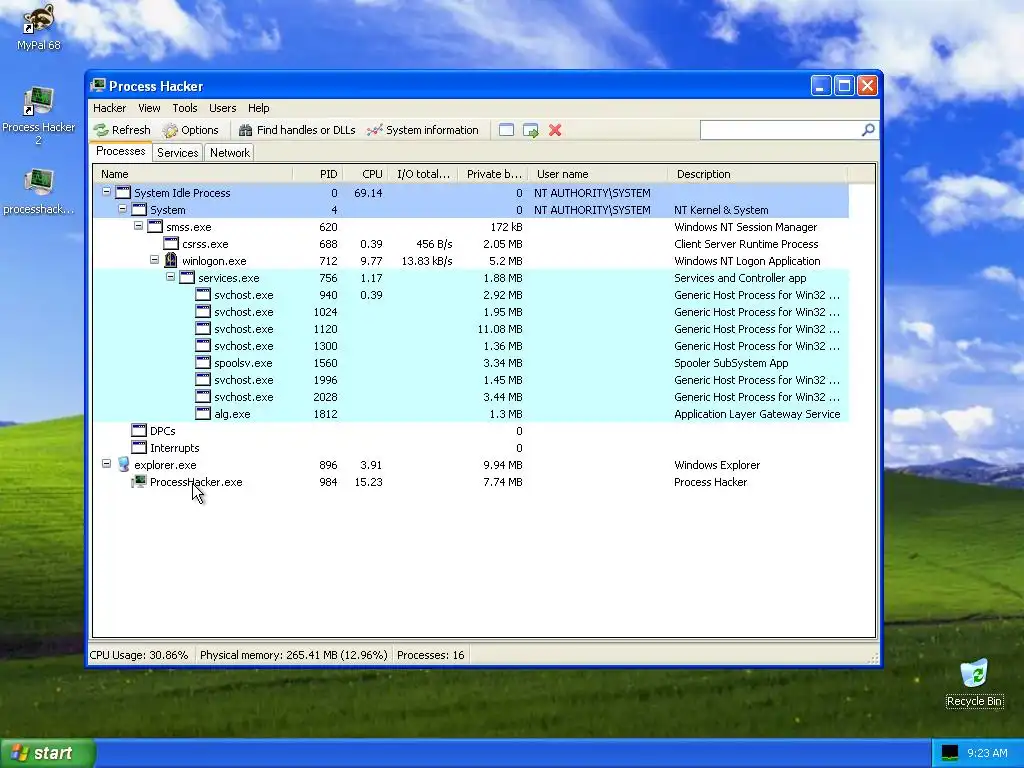Switch to the Services tab
The width and height of the screenshot is (1024, 768).
[178, 153]
